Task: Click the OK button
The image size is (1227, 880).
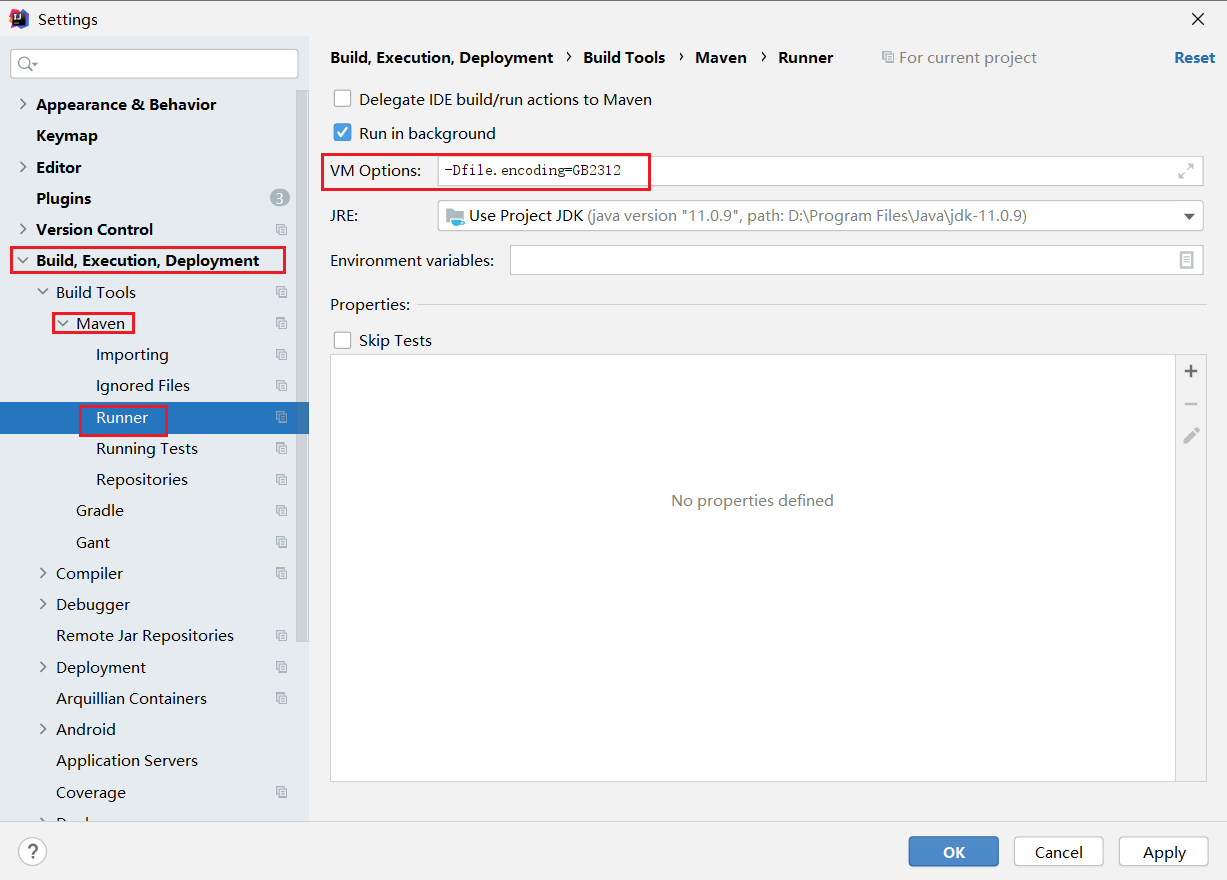Action: coord(953,852)
